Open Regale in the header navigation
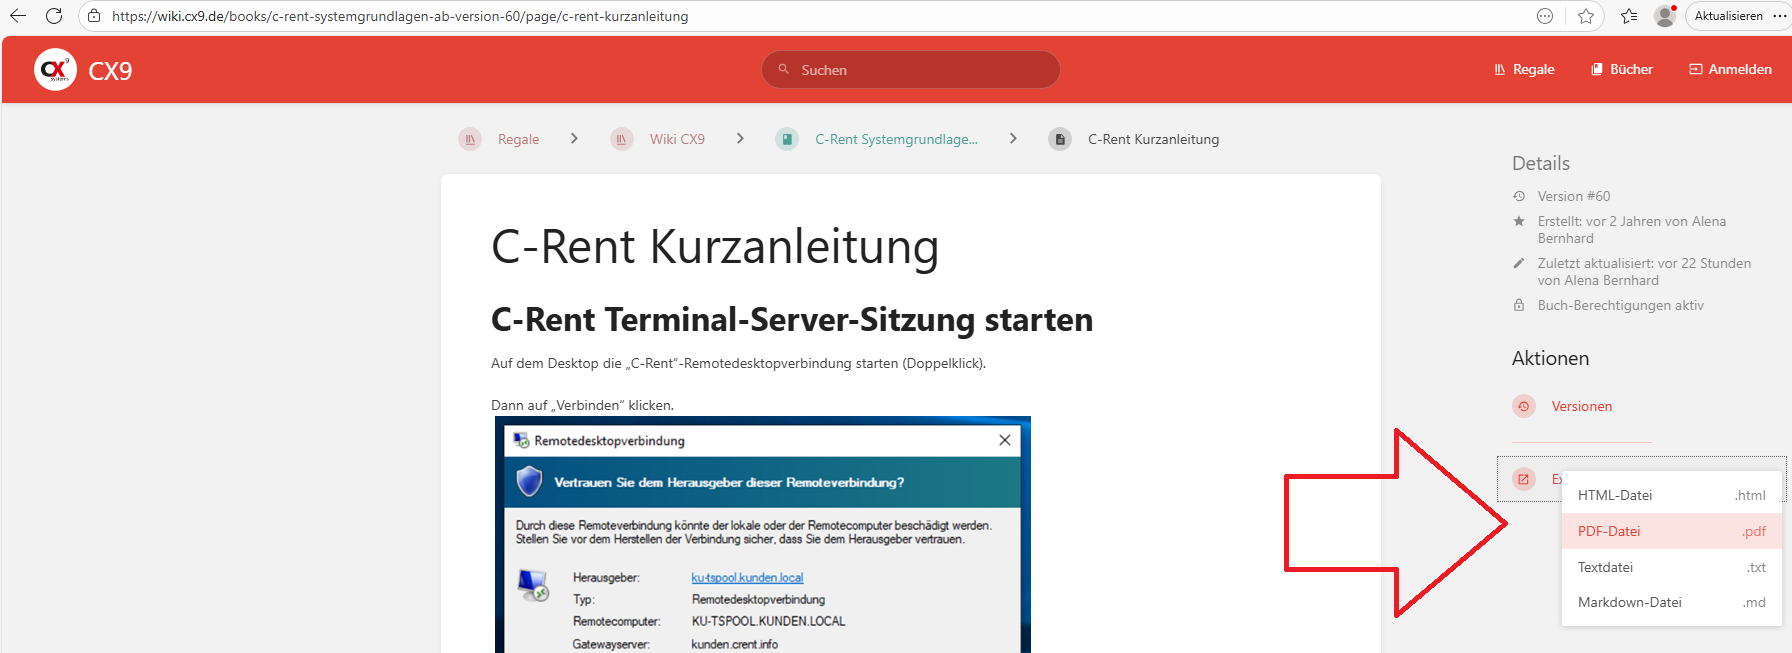This screenshot has height=653, width=1792. [x=1524, y=69]
